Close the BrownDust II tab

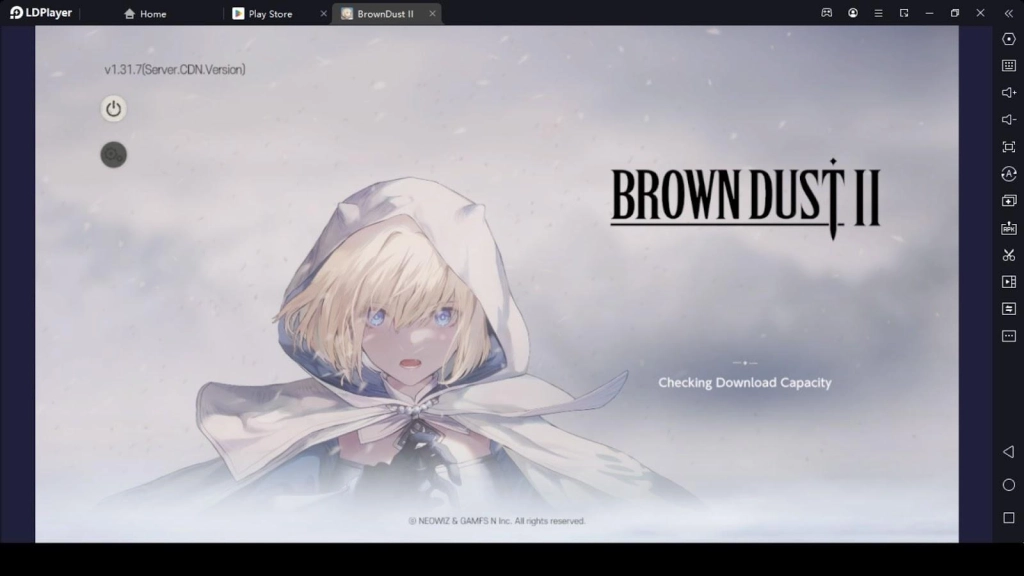(x=432, y=14)
